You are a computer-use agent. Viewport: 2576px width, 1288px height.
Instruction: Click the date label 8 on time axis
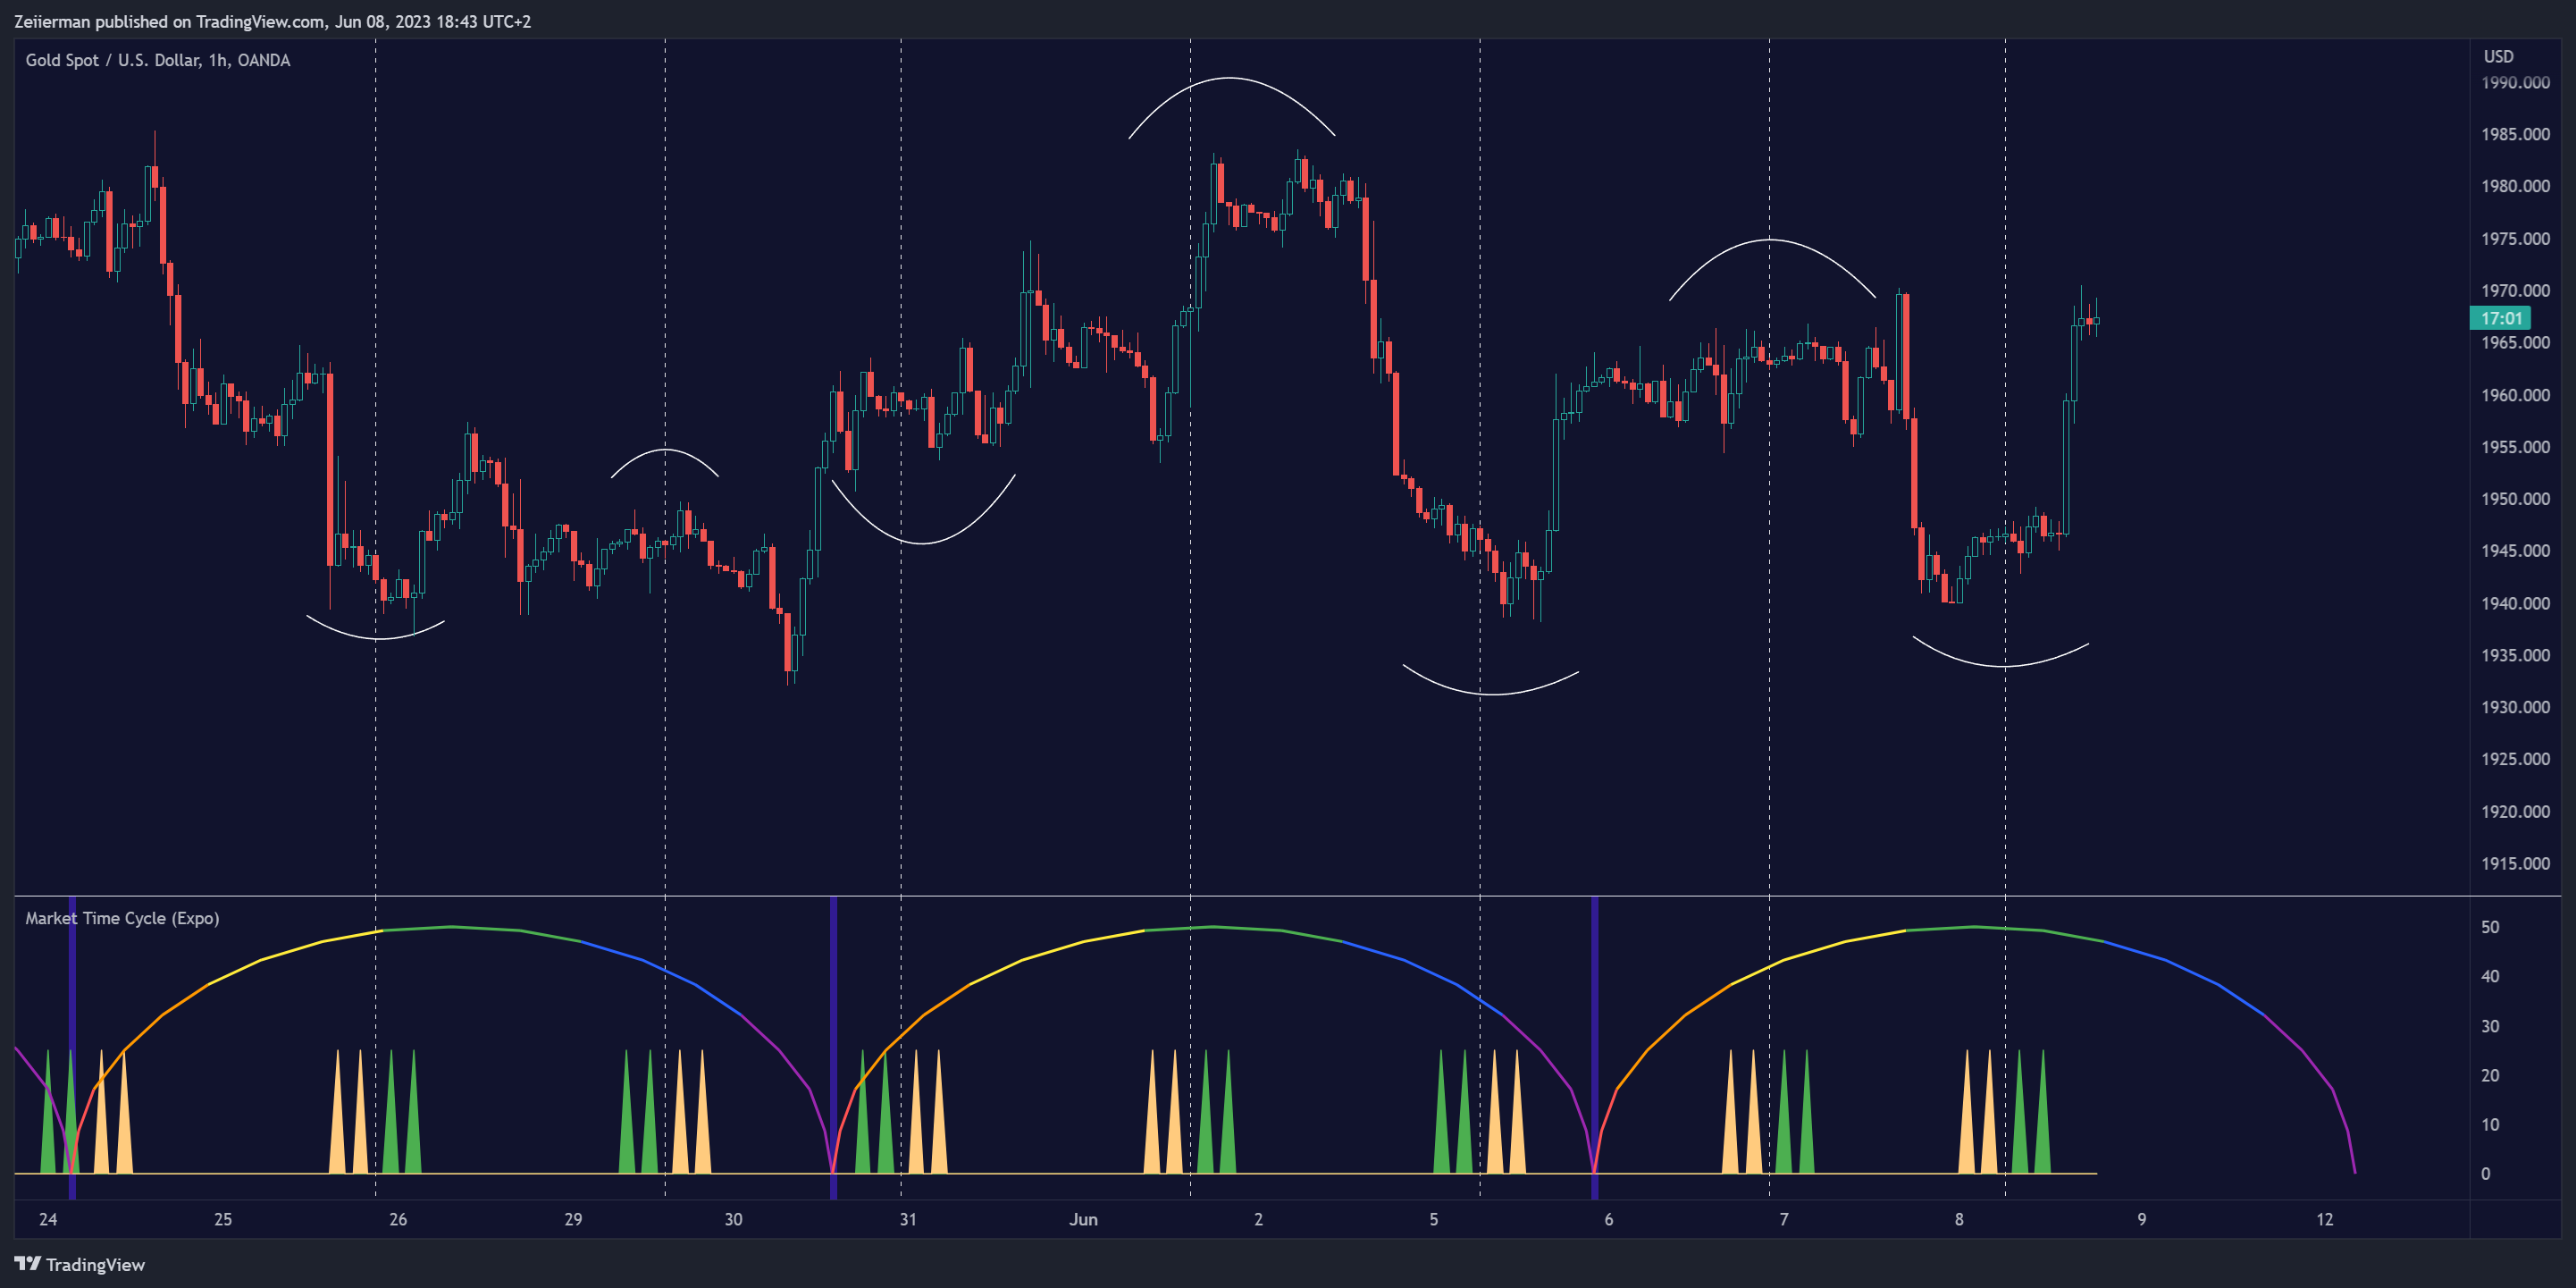pos(1959,1219)
